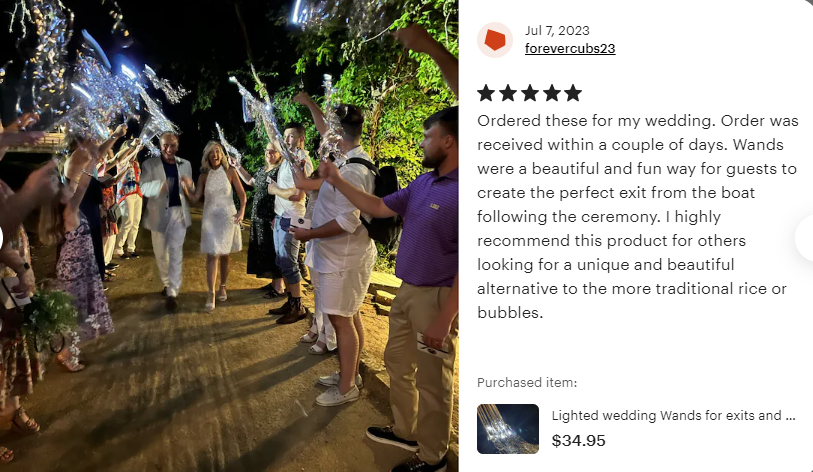This screenshot has width=813, height=472.
Task: Select the second rating star
Action: point(508,93)
